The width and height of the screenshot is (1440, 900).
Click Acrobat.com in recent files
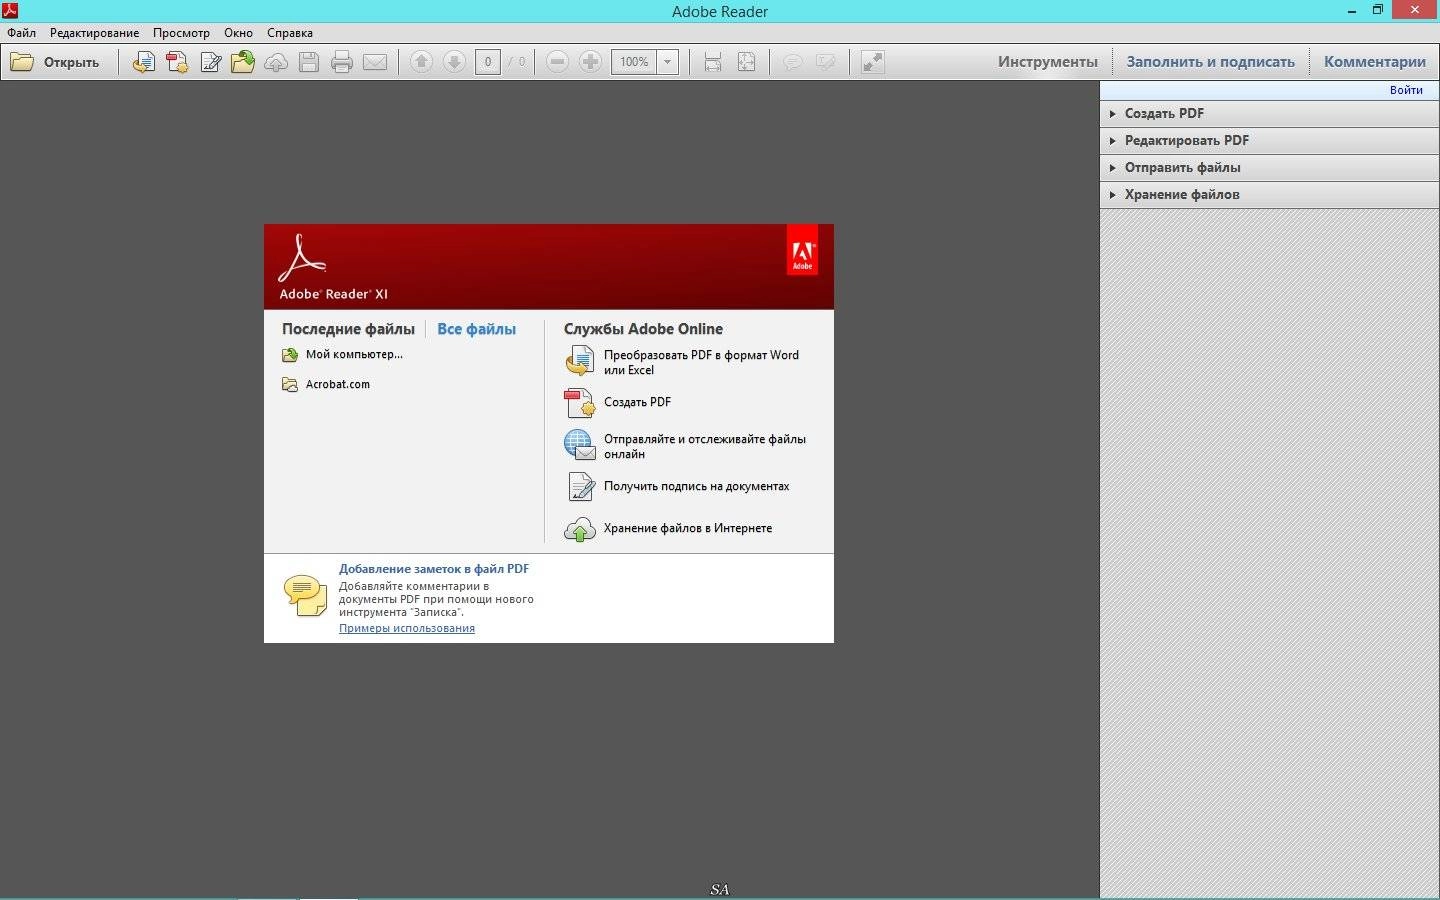338,384
